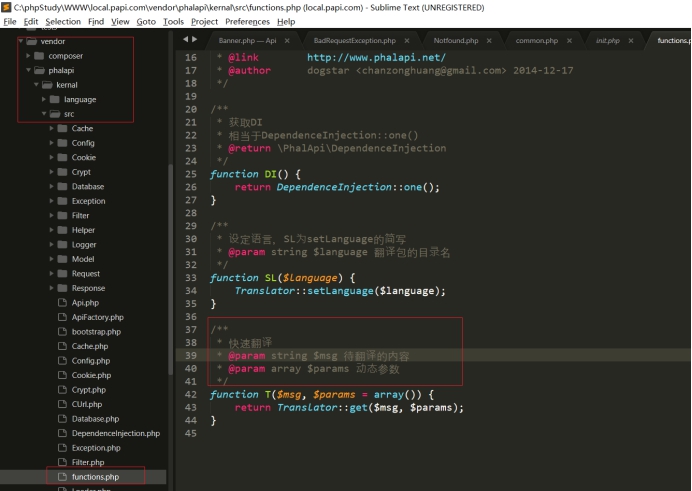The height and width of the screenshot is (491, 692).
Task: Click the Request folder icon
Action: [x=63, y=274]
